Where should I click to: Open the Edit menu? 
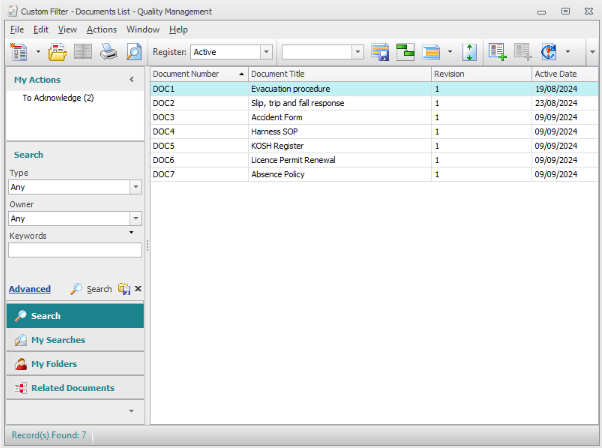coord(41,30)
